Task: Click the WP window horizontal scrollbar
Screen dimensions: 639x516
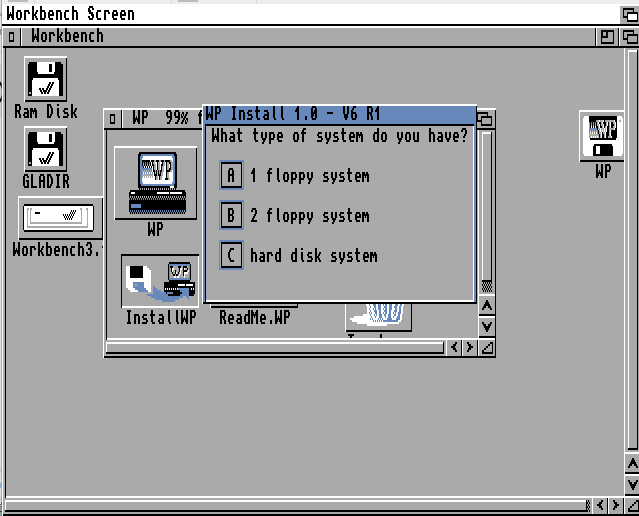Action: (275, 348)
